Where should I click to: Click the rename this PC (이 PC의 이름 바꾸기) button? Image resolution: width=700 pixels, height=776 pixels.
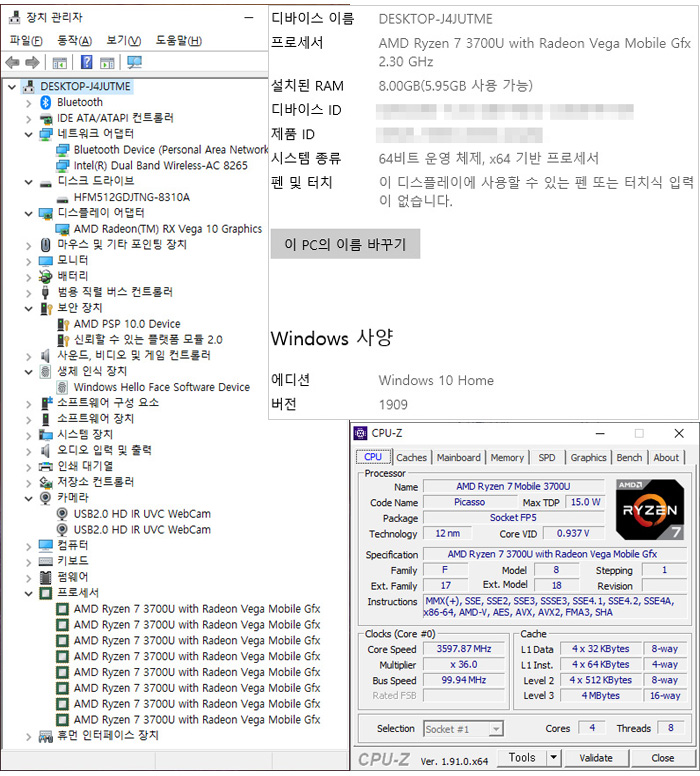[x=345, y=244]
